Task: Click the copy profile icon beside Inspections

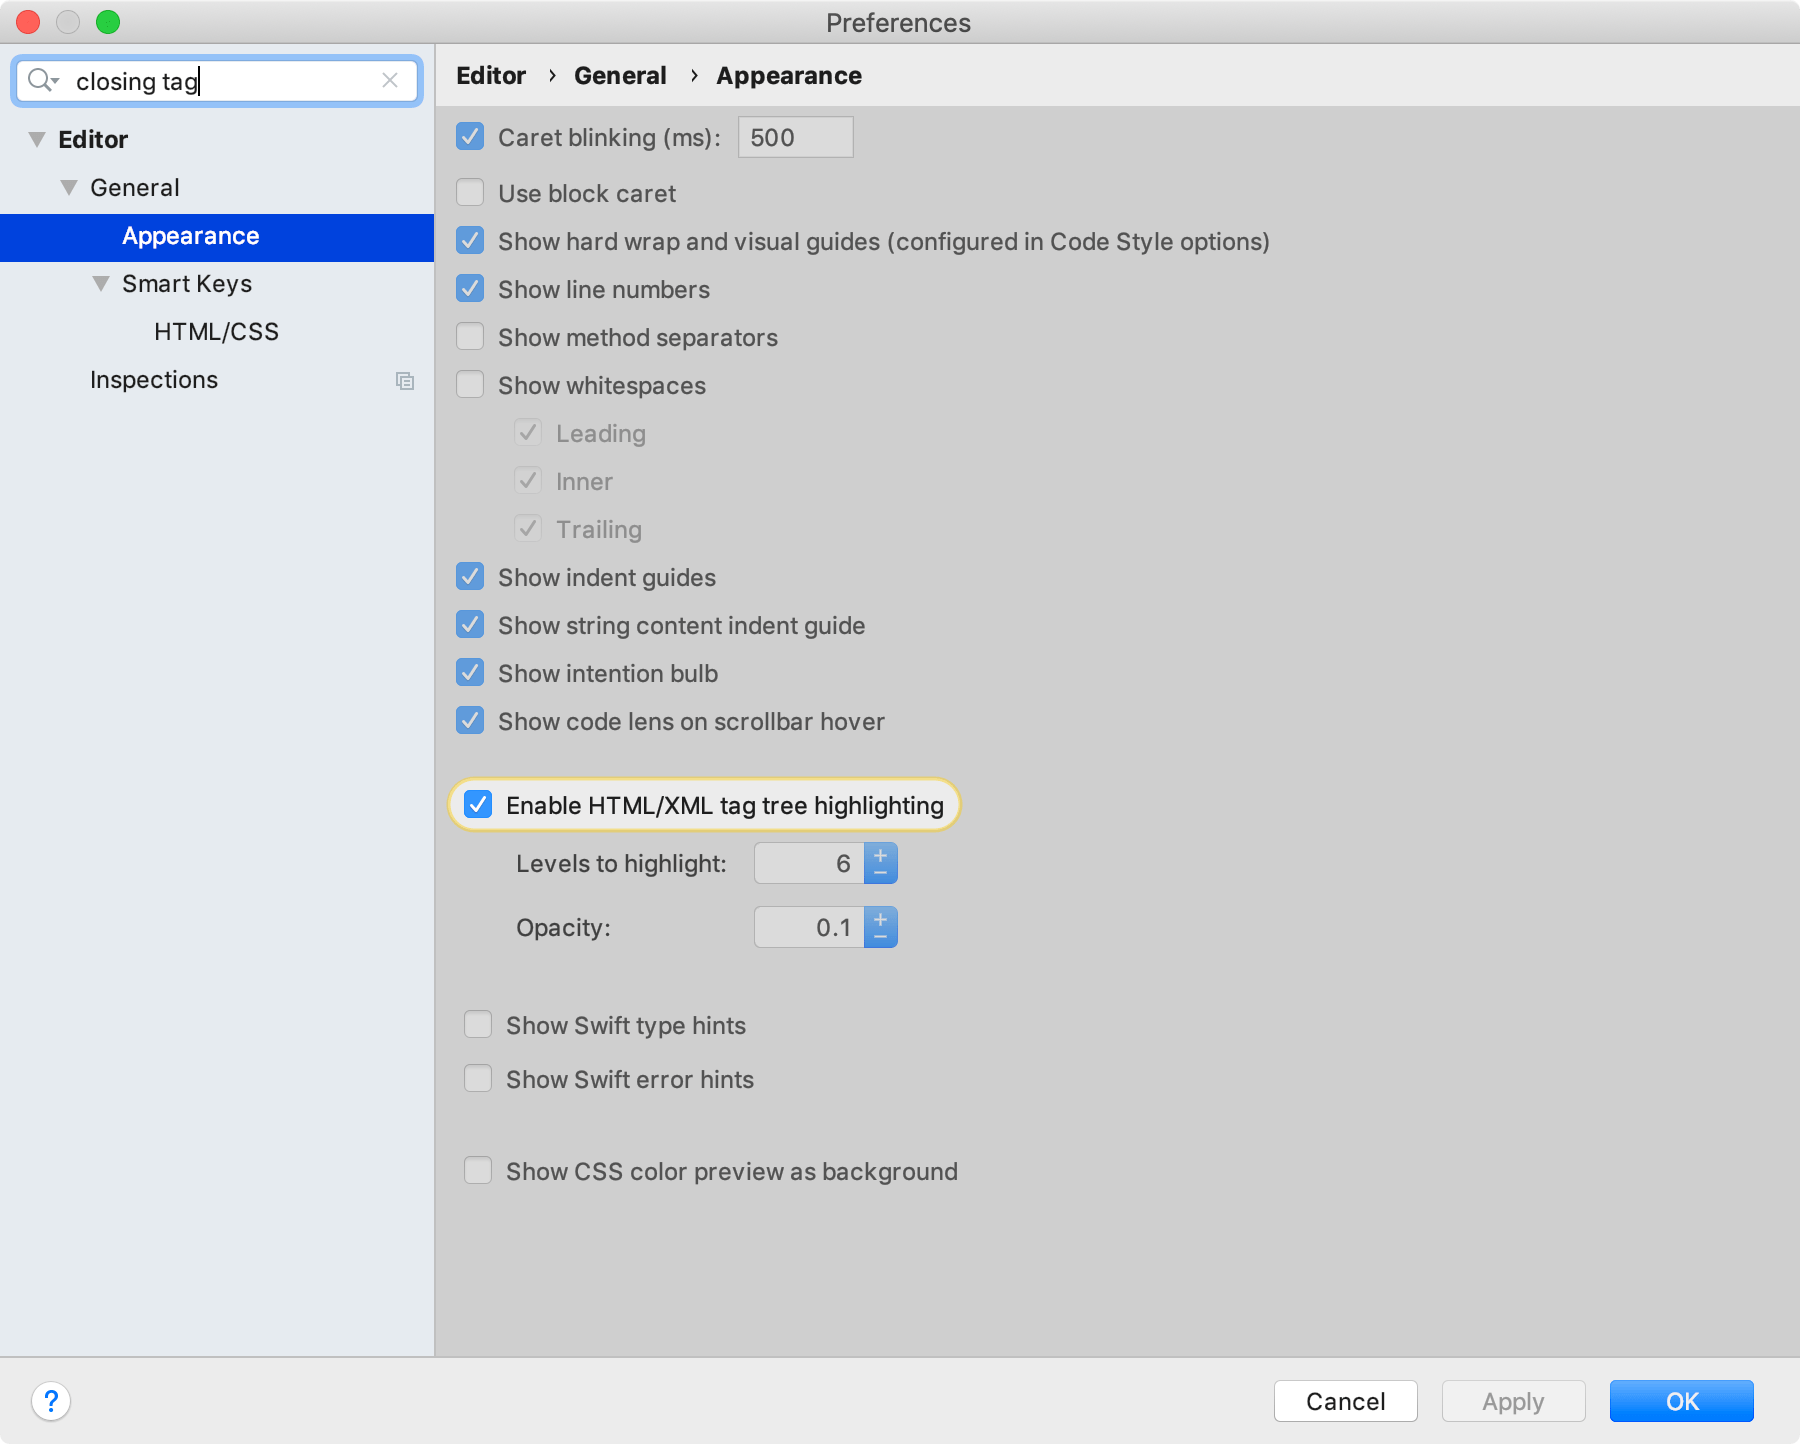Action: pos(405,381)
